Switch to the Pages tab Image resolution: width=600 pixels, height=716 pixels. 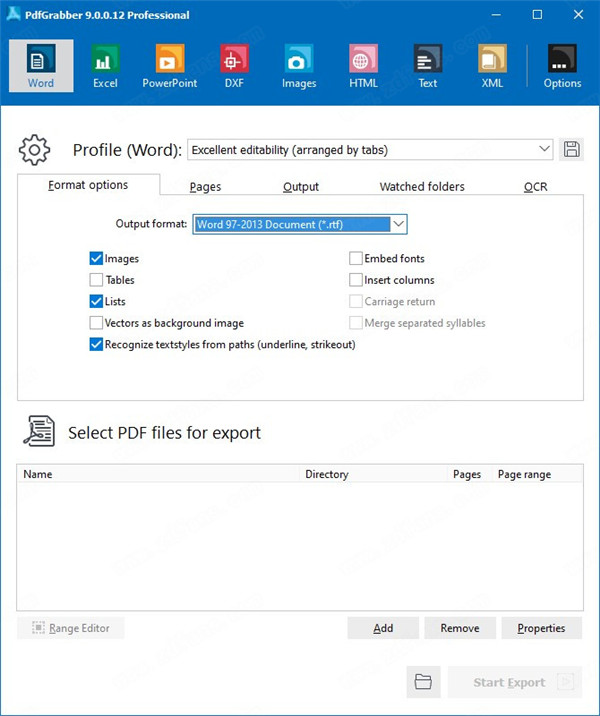pos(205,186)
